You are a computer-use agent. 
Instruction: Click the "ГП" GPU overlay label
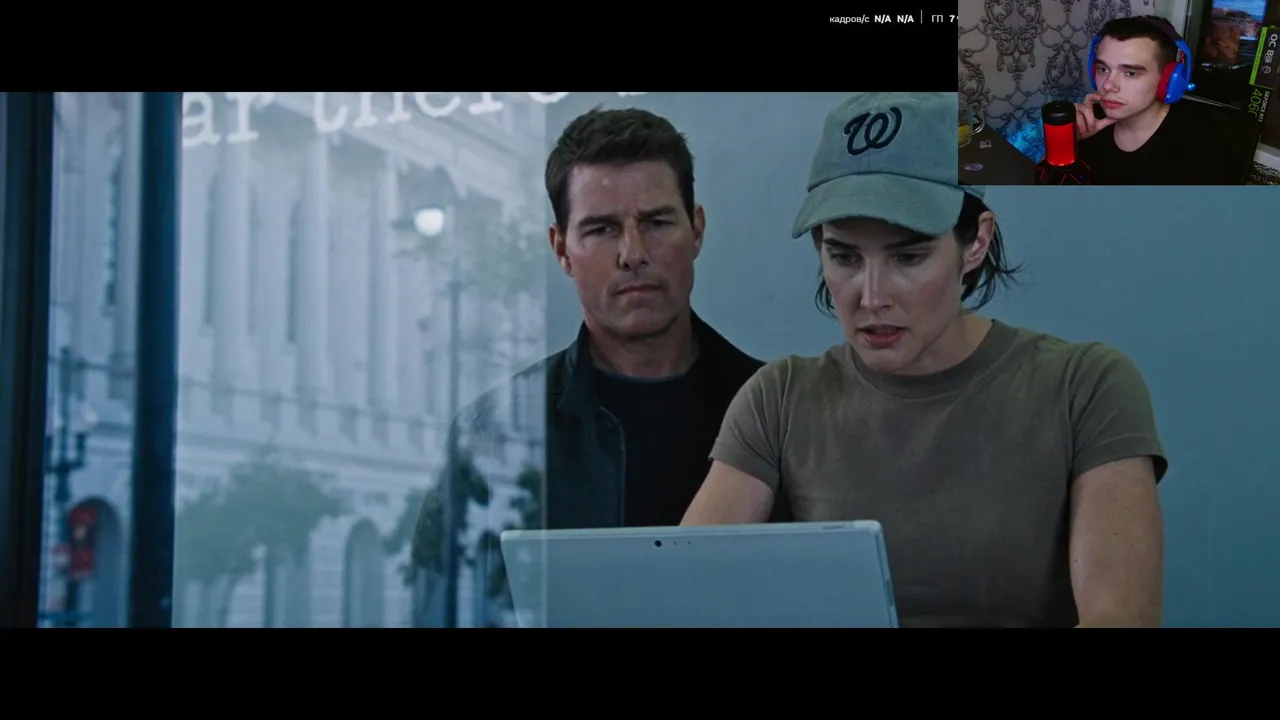pos(937,19)
